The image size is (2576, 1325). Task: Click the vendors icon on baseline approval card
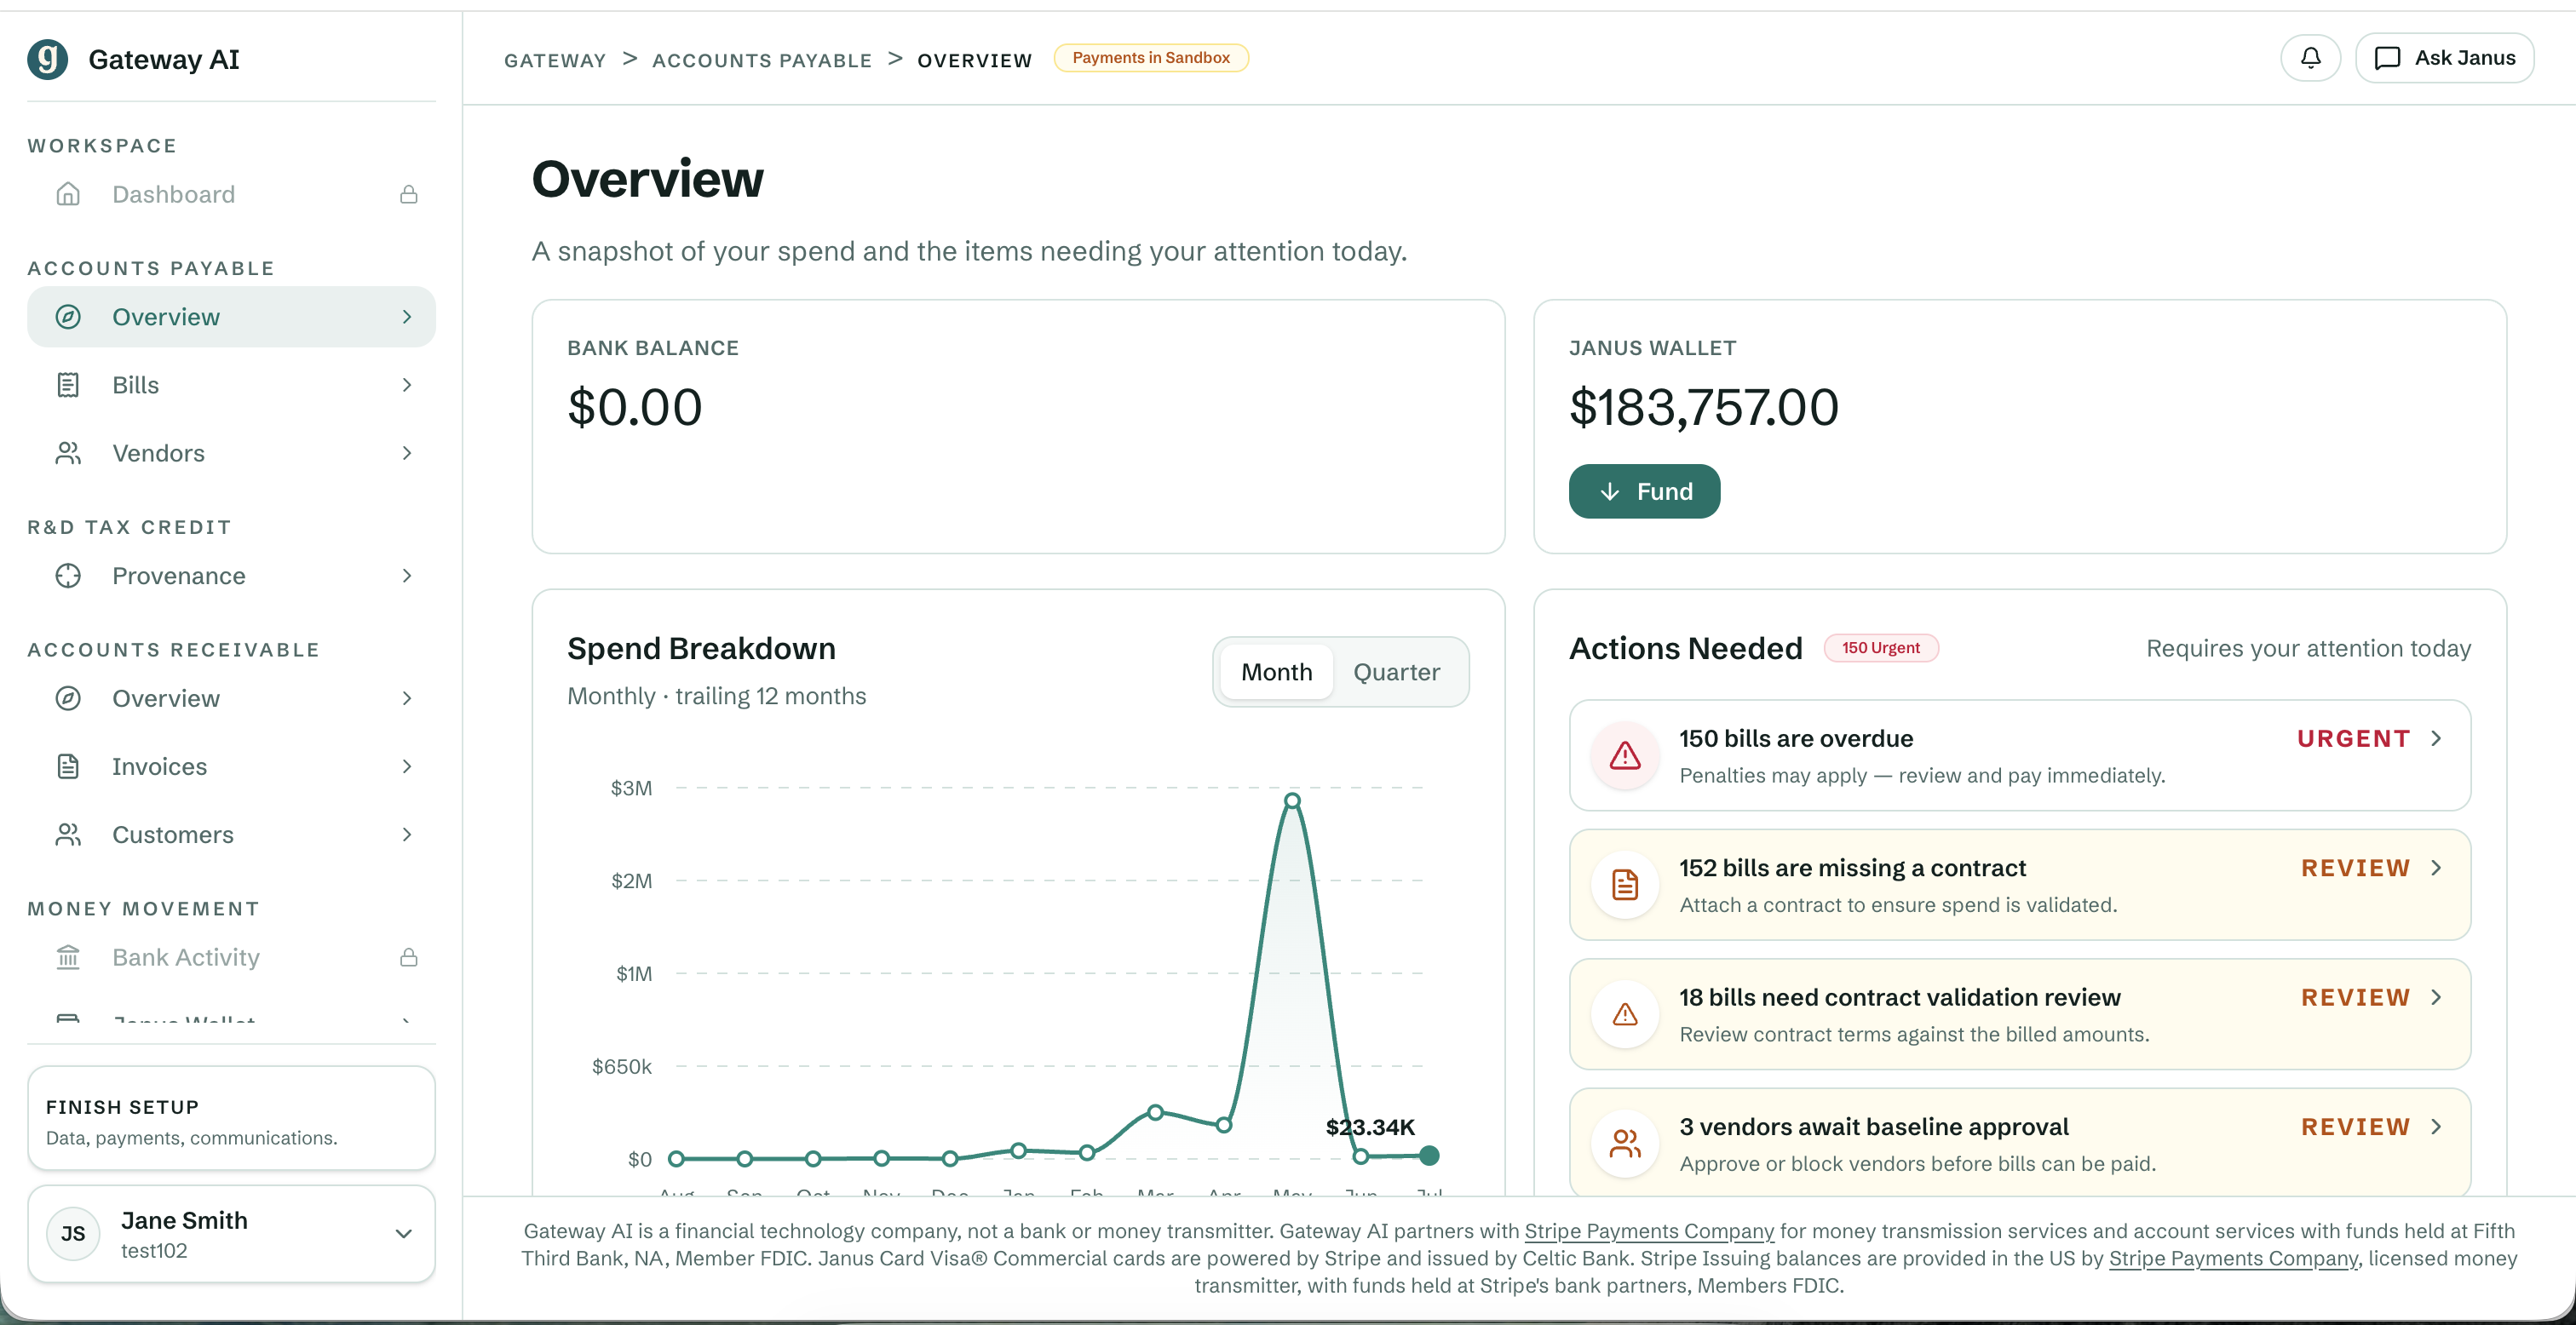pyautogui.click(x=1625, y=1143)
